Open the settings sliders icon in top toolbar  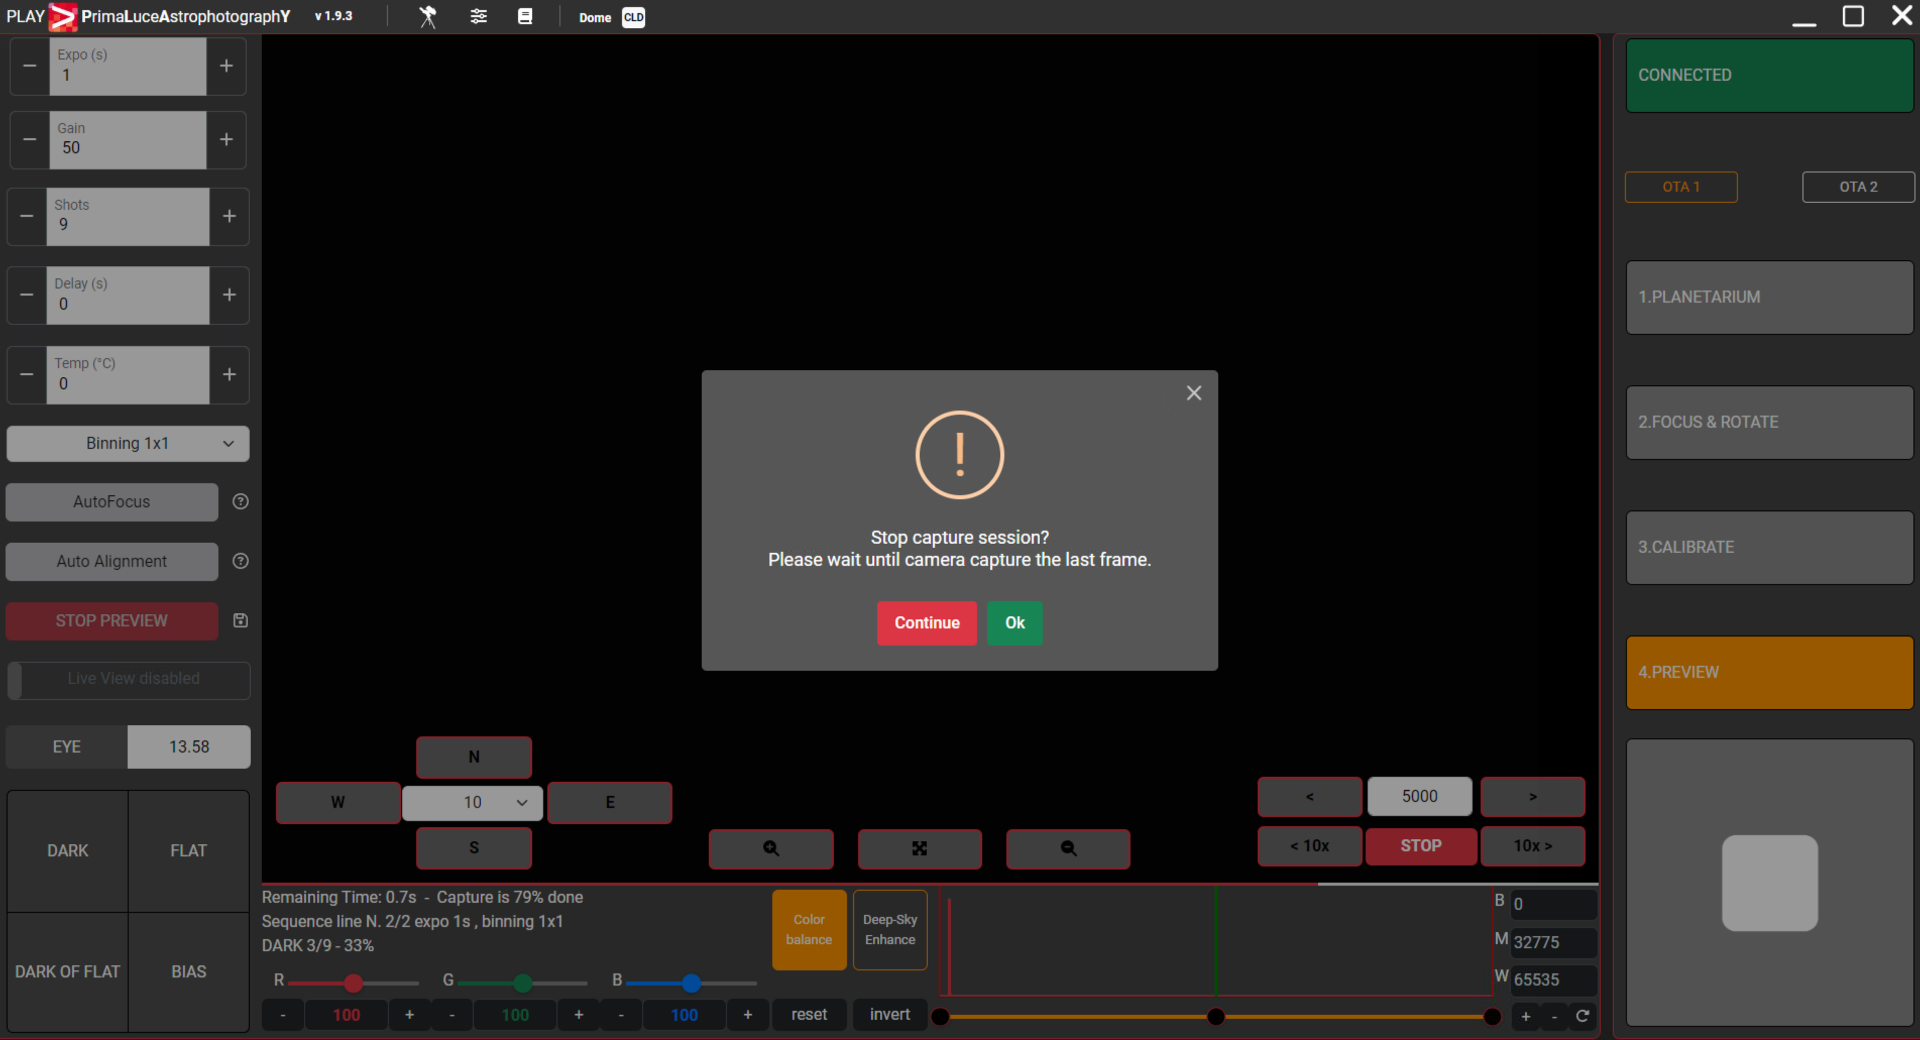[x=479, y=17]
